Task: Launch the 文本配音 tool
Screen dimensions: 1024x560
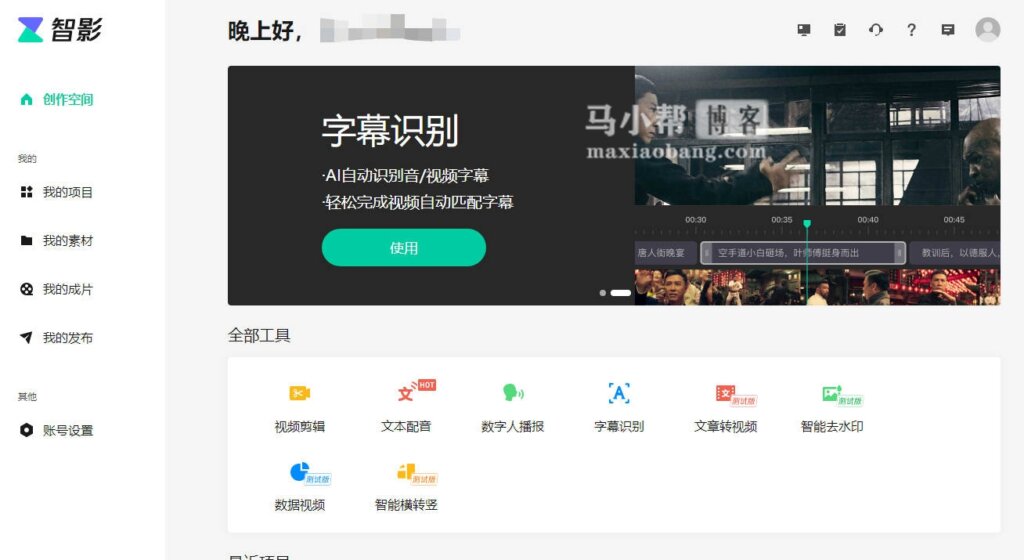Action: pyautogui.click(x=406, y=408)
